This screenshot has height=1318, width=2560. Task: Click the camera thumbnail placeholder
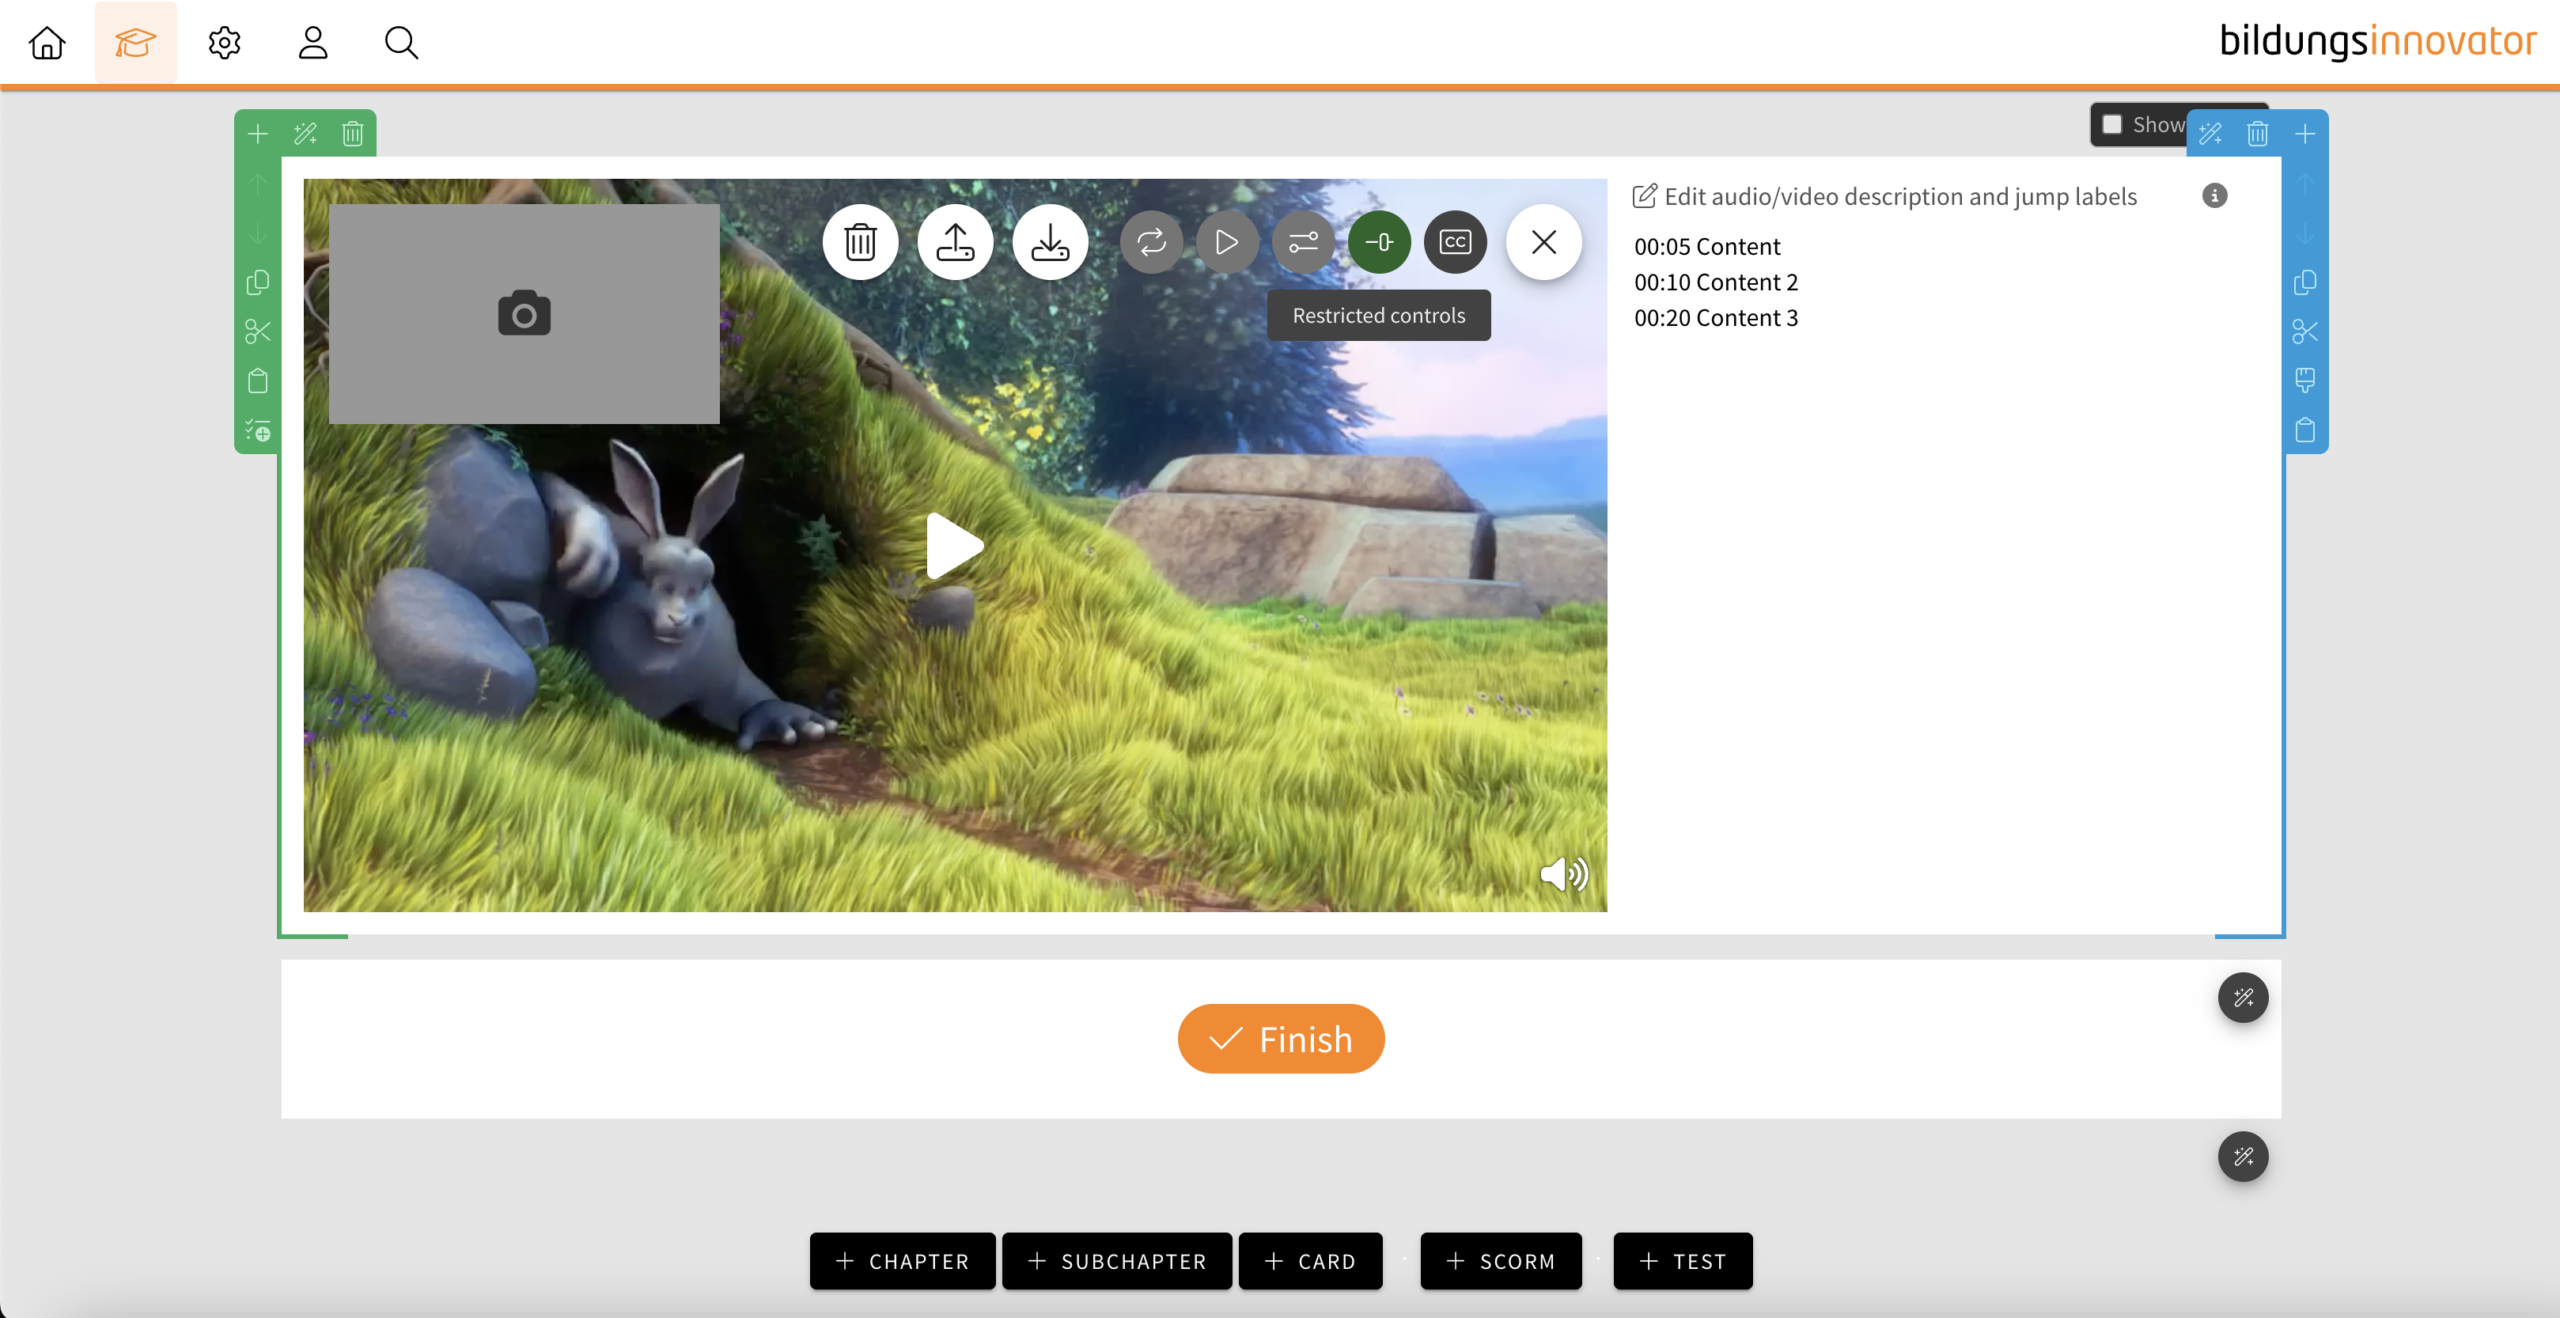(x=524, y=314)
